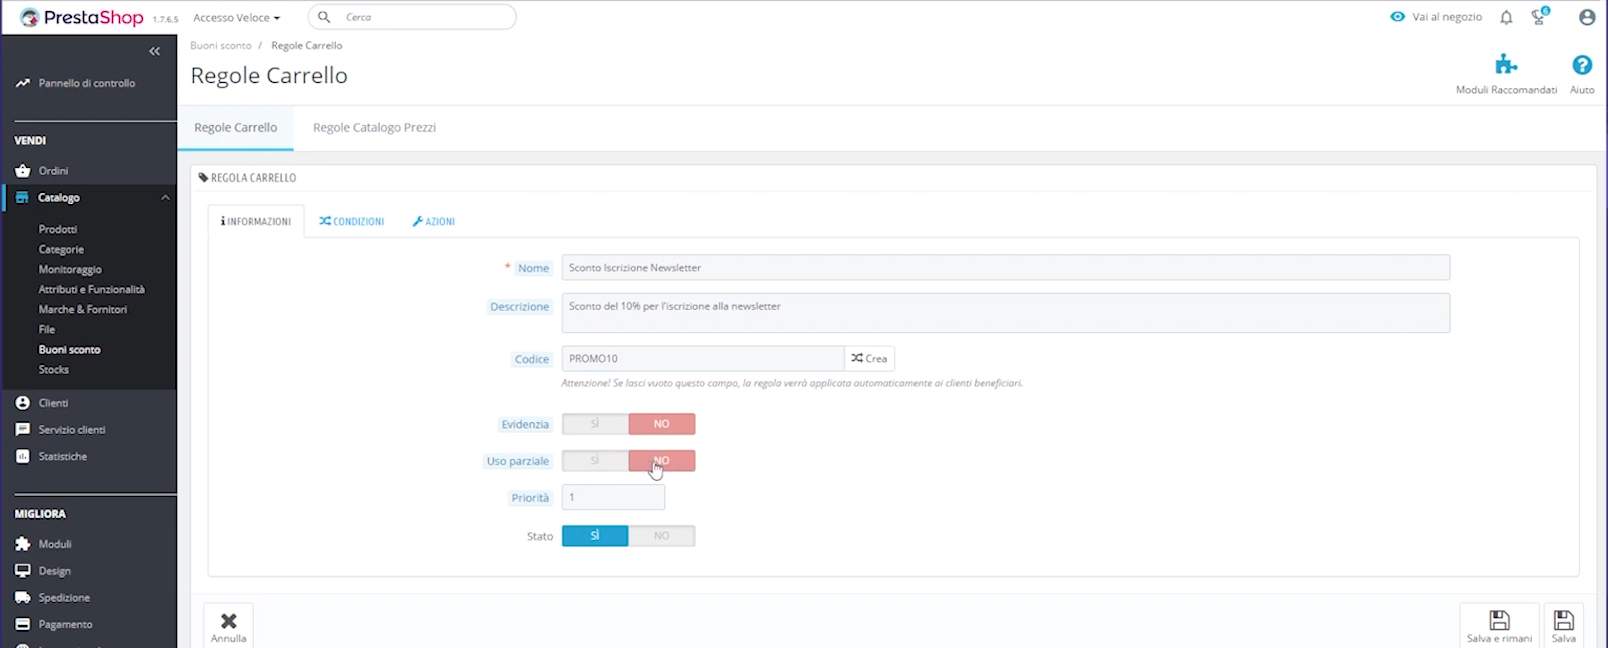
Task: Open the Accesso Veloce dropdown
Action: [237, 17]
